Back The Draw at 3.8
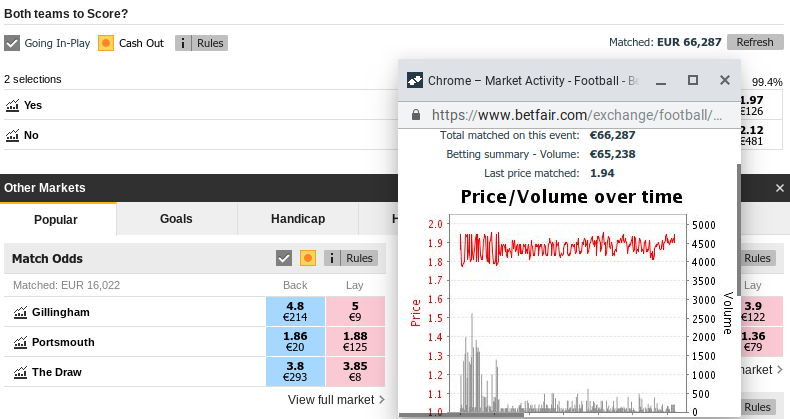 295,372
